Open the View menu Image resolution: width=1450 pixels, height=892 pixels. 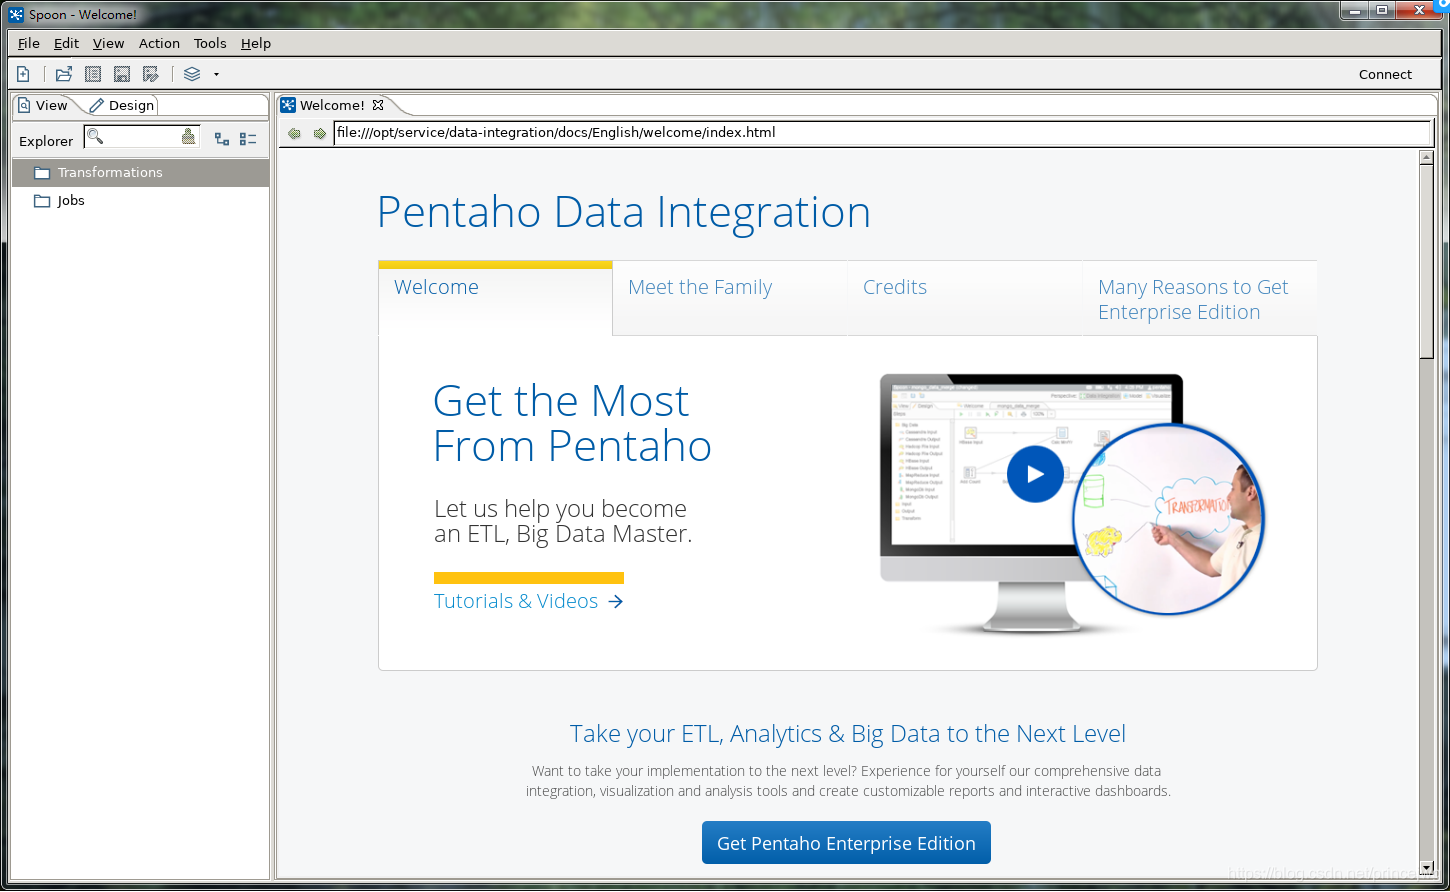click(109, 43)
